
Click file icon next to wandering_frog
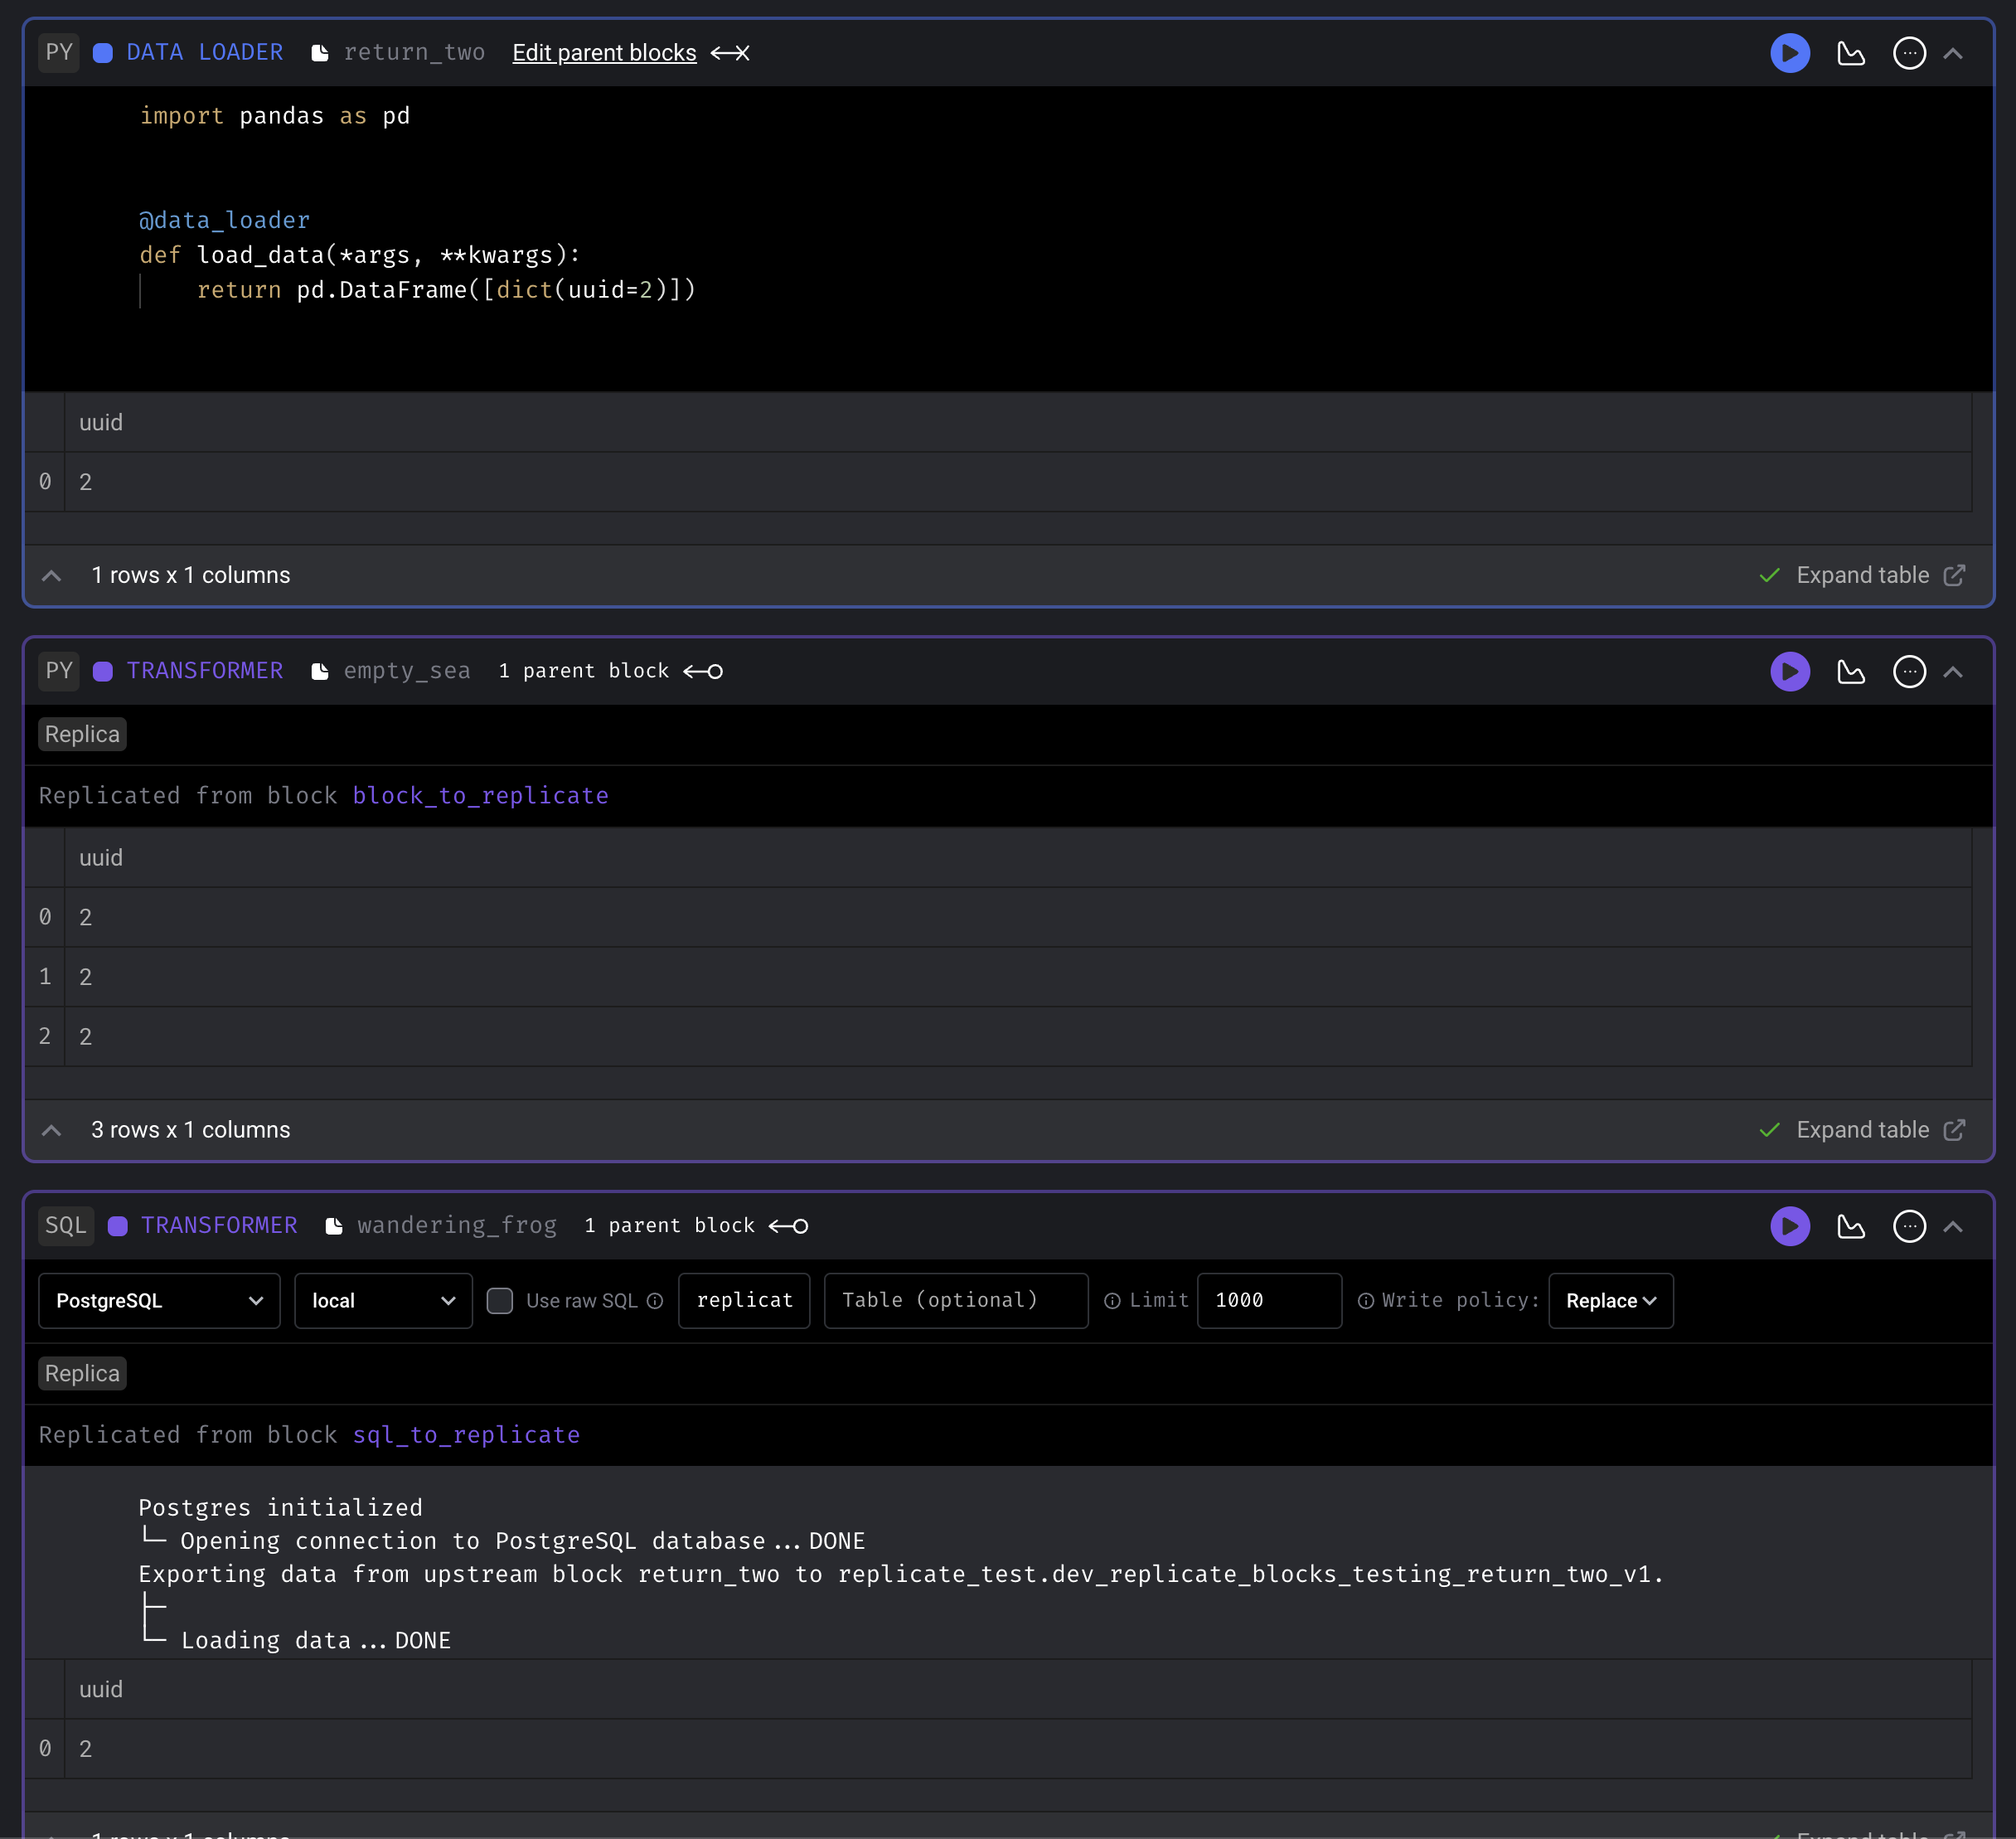[334, 1226]
